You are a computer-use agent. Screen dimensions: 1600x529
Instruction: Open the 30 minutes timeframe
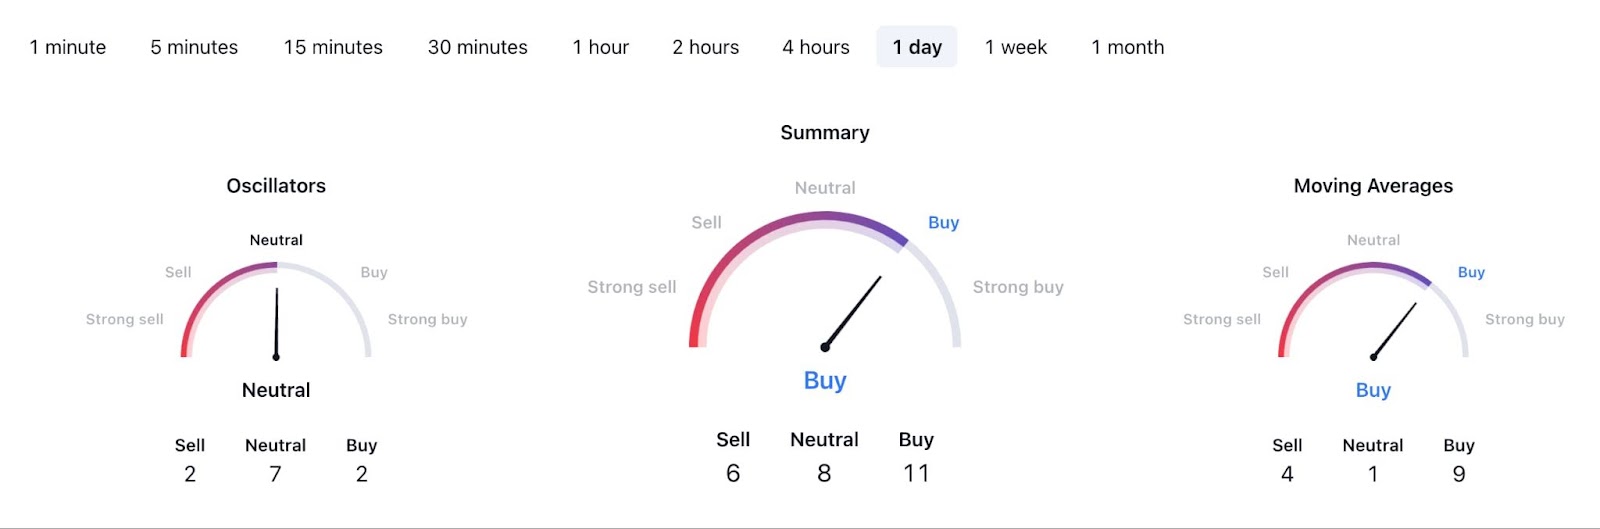click(x=477, y=47)
